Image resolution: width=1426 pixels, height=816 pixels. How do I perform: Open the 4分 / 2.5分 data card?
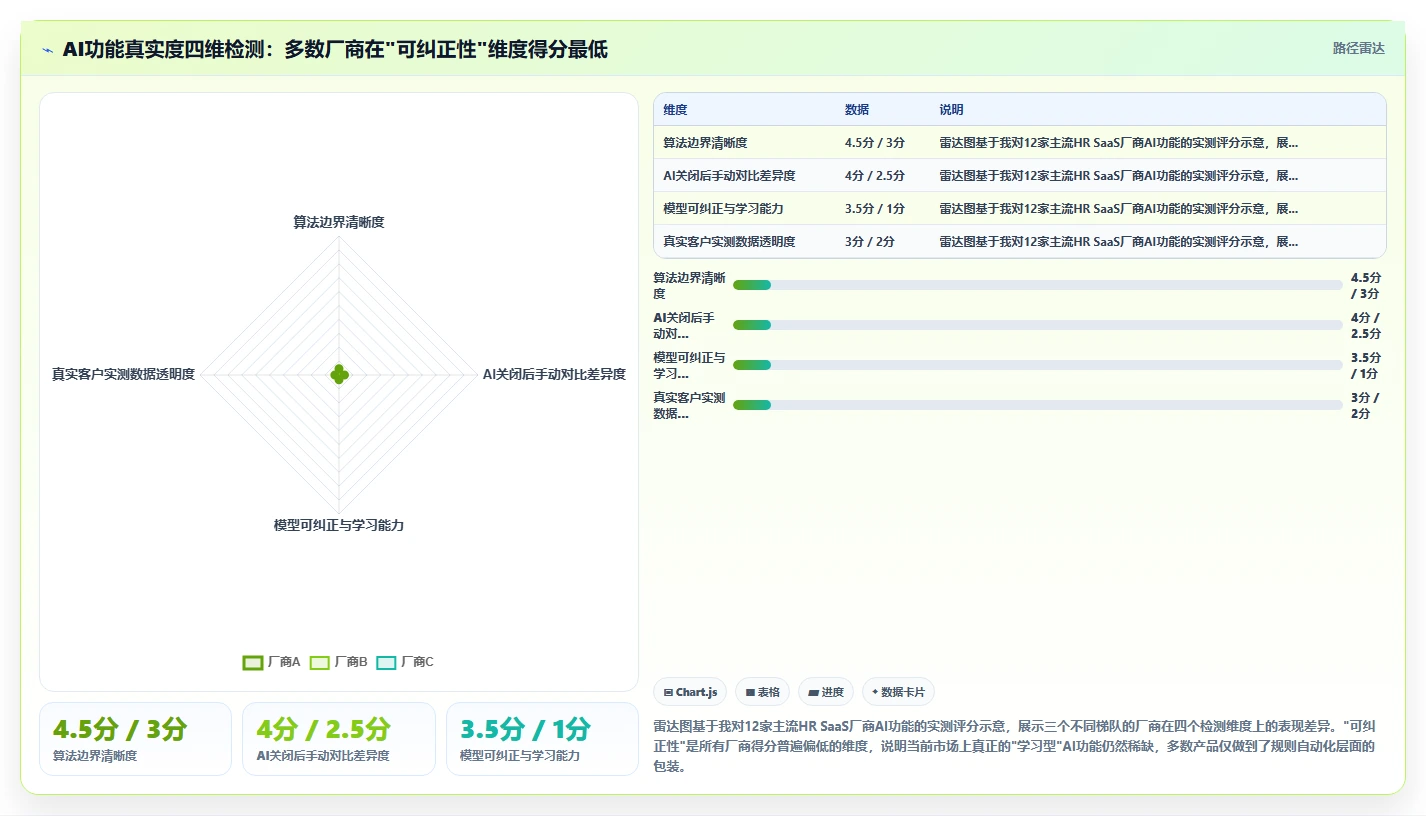point(339,739)
